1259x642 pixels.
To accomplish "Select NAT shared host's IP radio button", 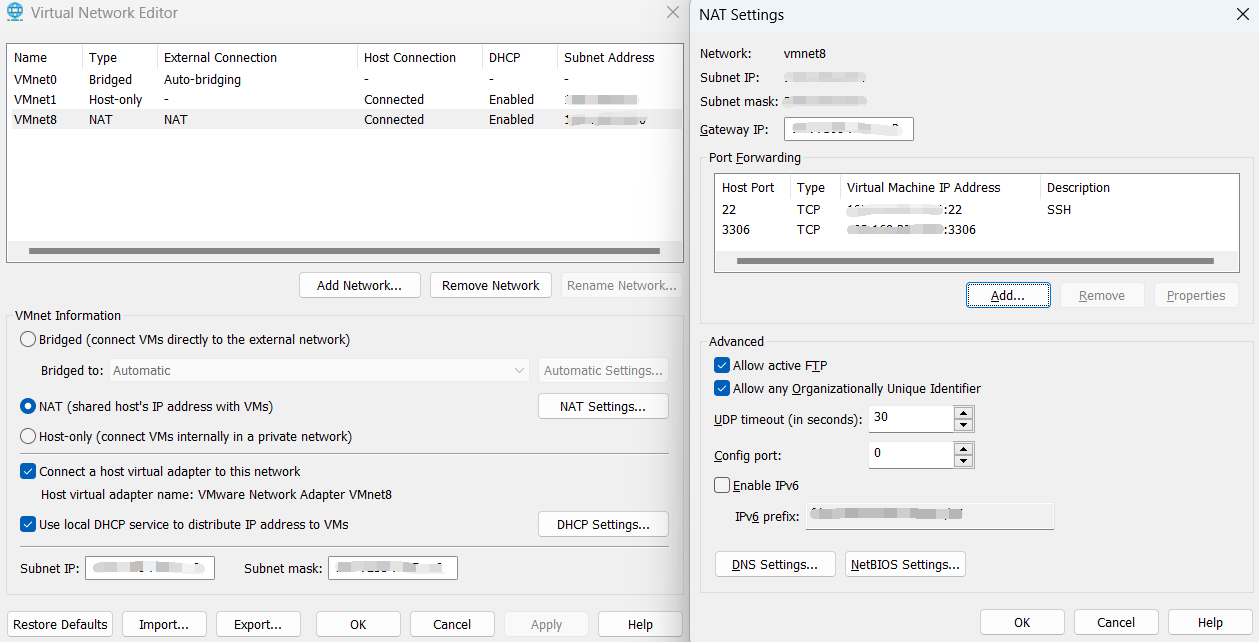I will point(28,407).
